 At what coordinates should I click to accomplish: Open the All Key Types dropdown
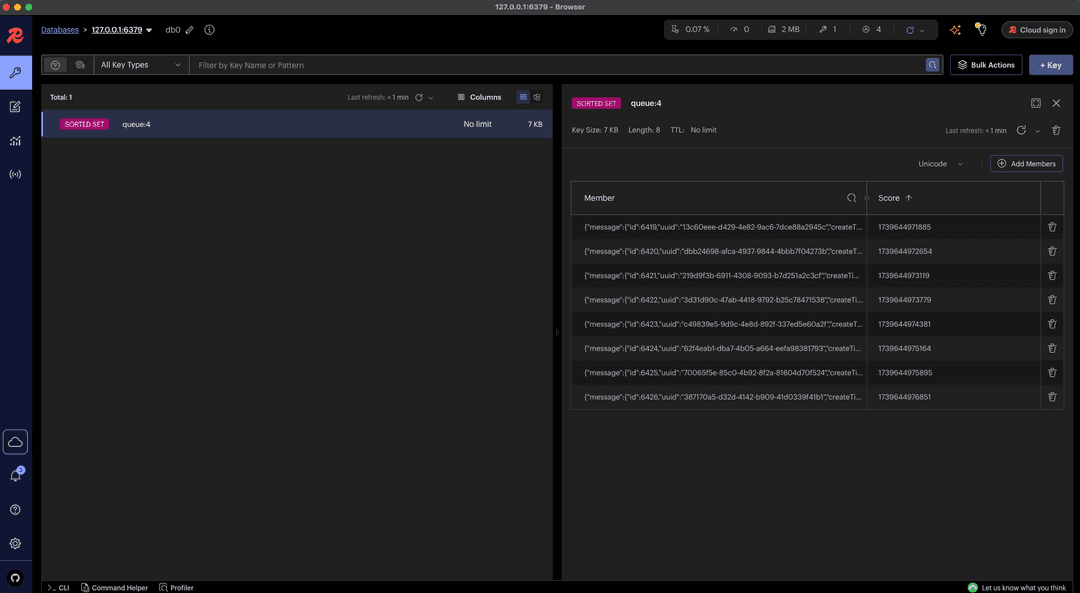[141, 65]
